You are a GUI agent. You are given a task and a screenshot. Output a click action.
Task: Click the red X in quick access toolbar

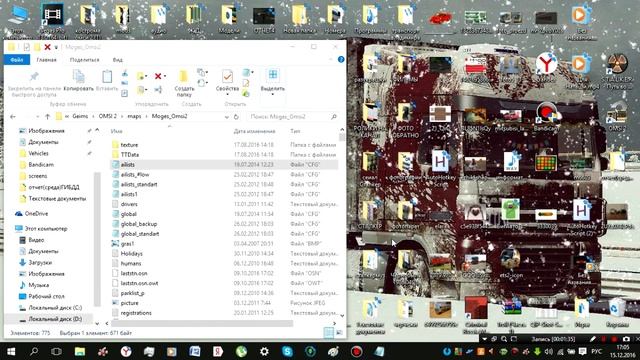coord(47,47)
